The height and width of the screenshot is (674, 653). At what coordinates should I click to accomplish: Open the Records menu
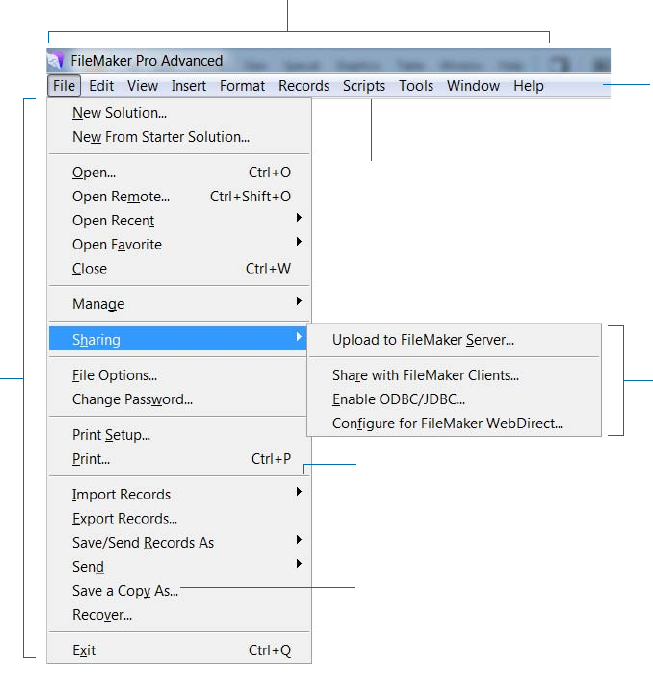pyautogui.click(x=304, y=86)
